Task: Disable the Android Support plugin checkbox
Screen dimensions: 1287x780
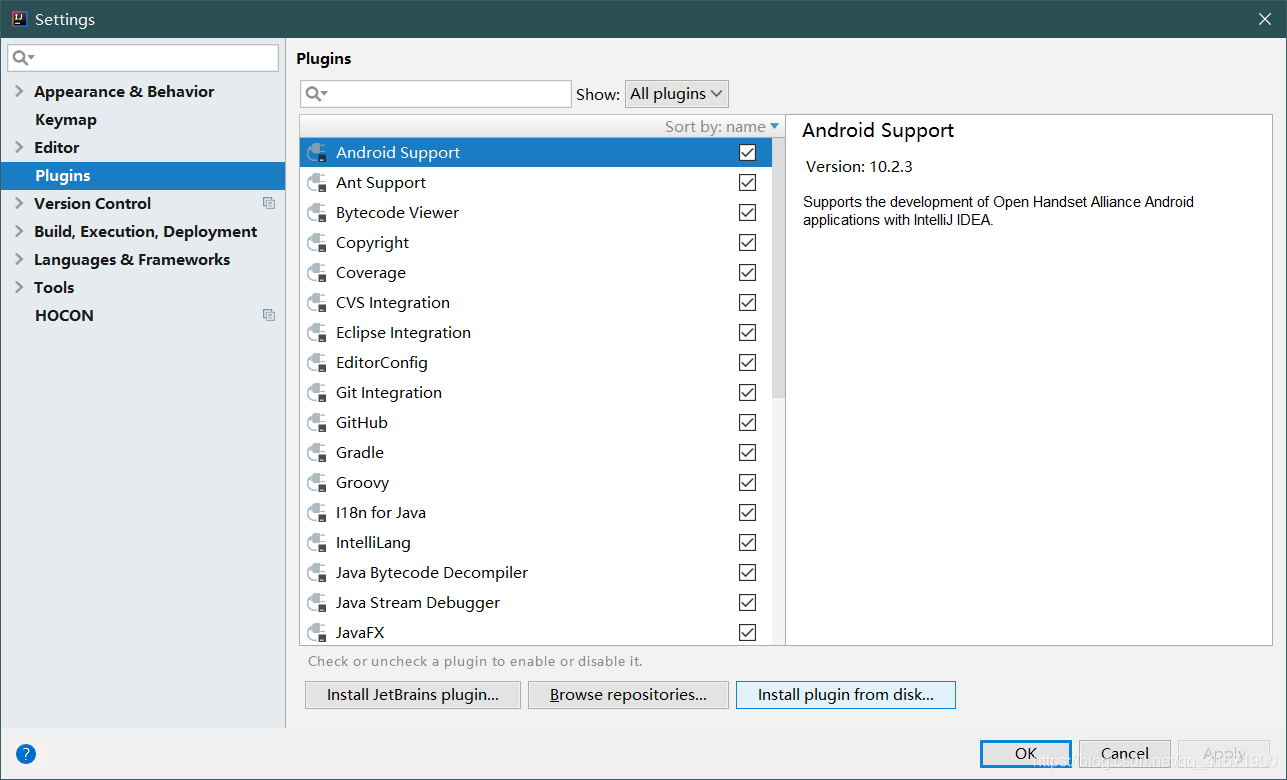Action: 747,153
